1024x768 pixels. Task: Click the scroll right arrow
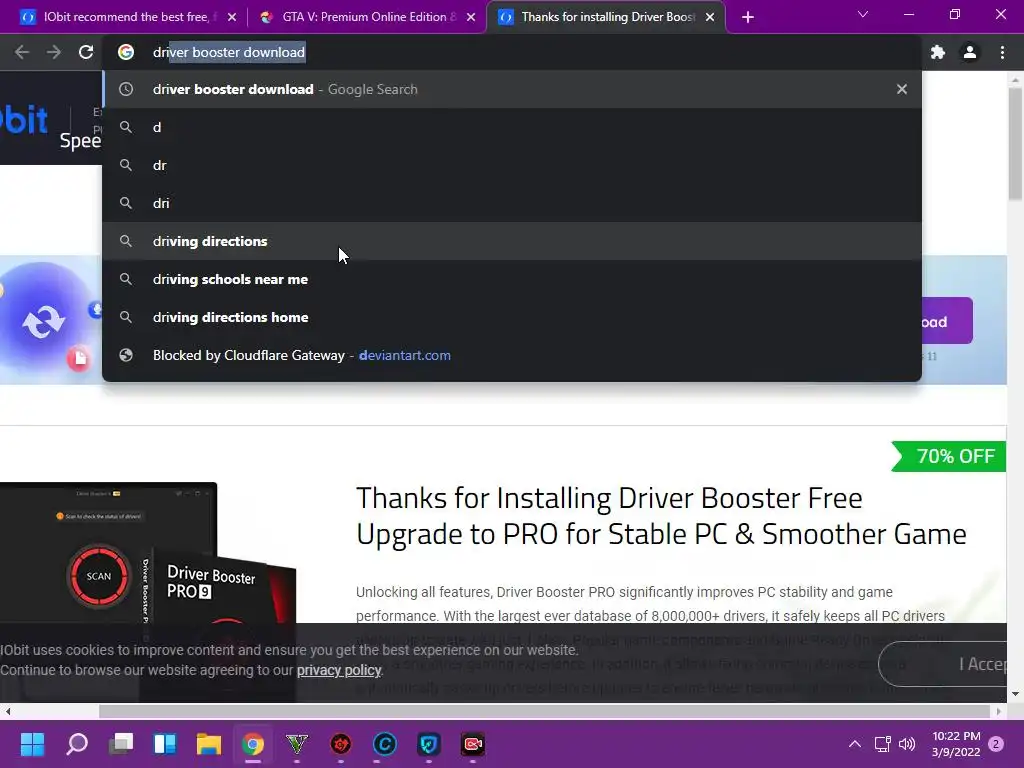[x=999, y=711]
